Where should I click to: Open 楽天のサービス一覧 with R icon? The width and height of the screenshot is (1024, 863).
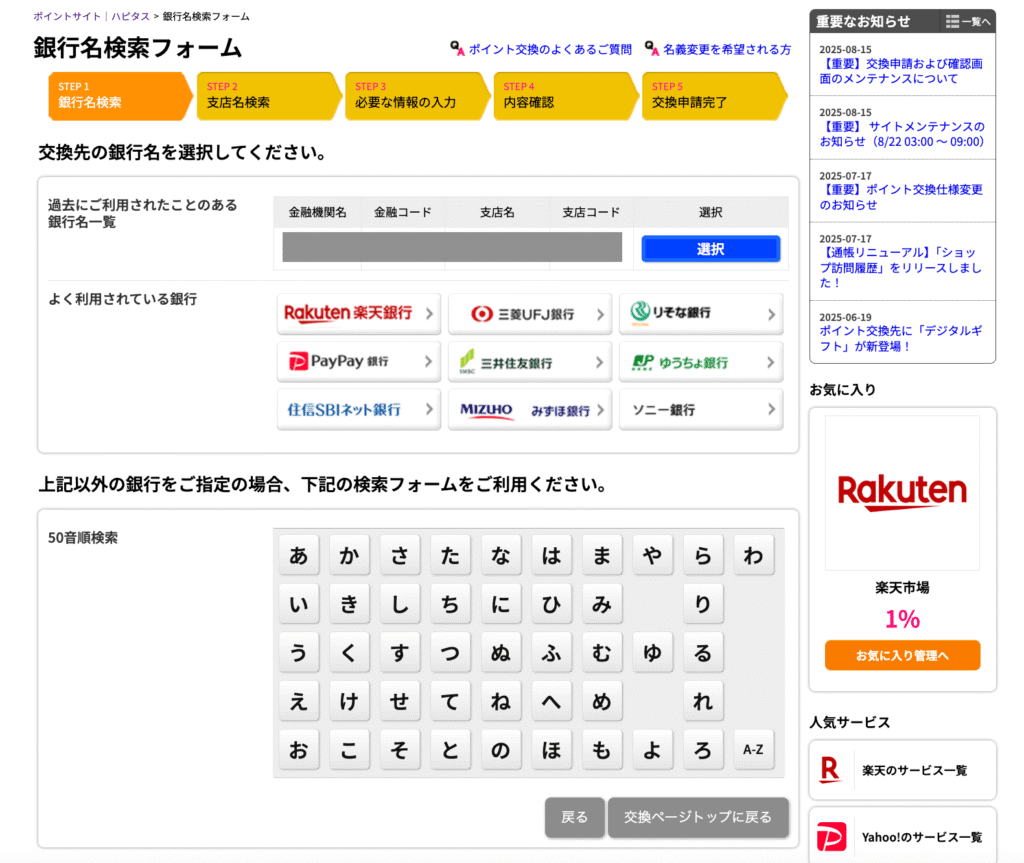[902, 770]
